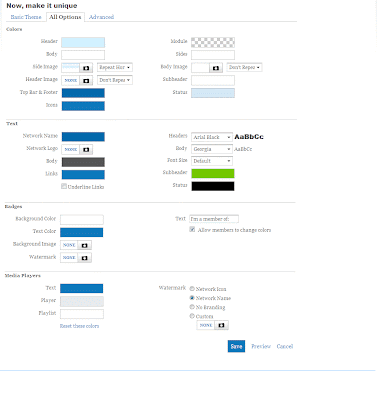This screenshot has height=400, width=377.
Task: Click the Reset these colors link
Action: pyautogui.click(x=79, y=326)
